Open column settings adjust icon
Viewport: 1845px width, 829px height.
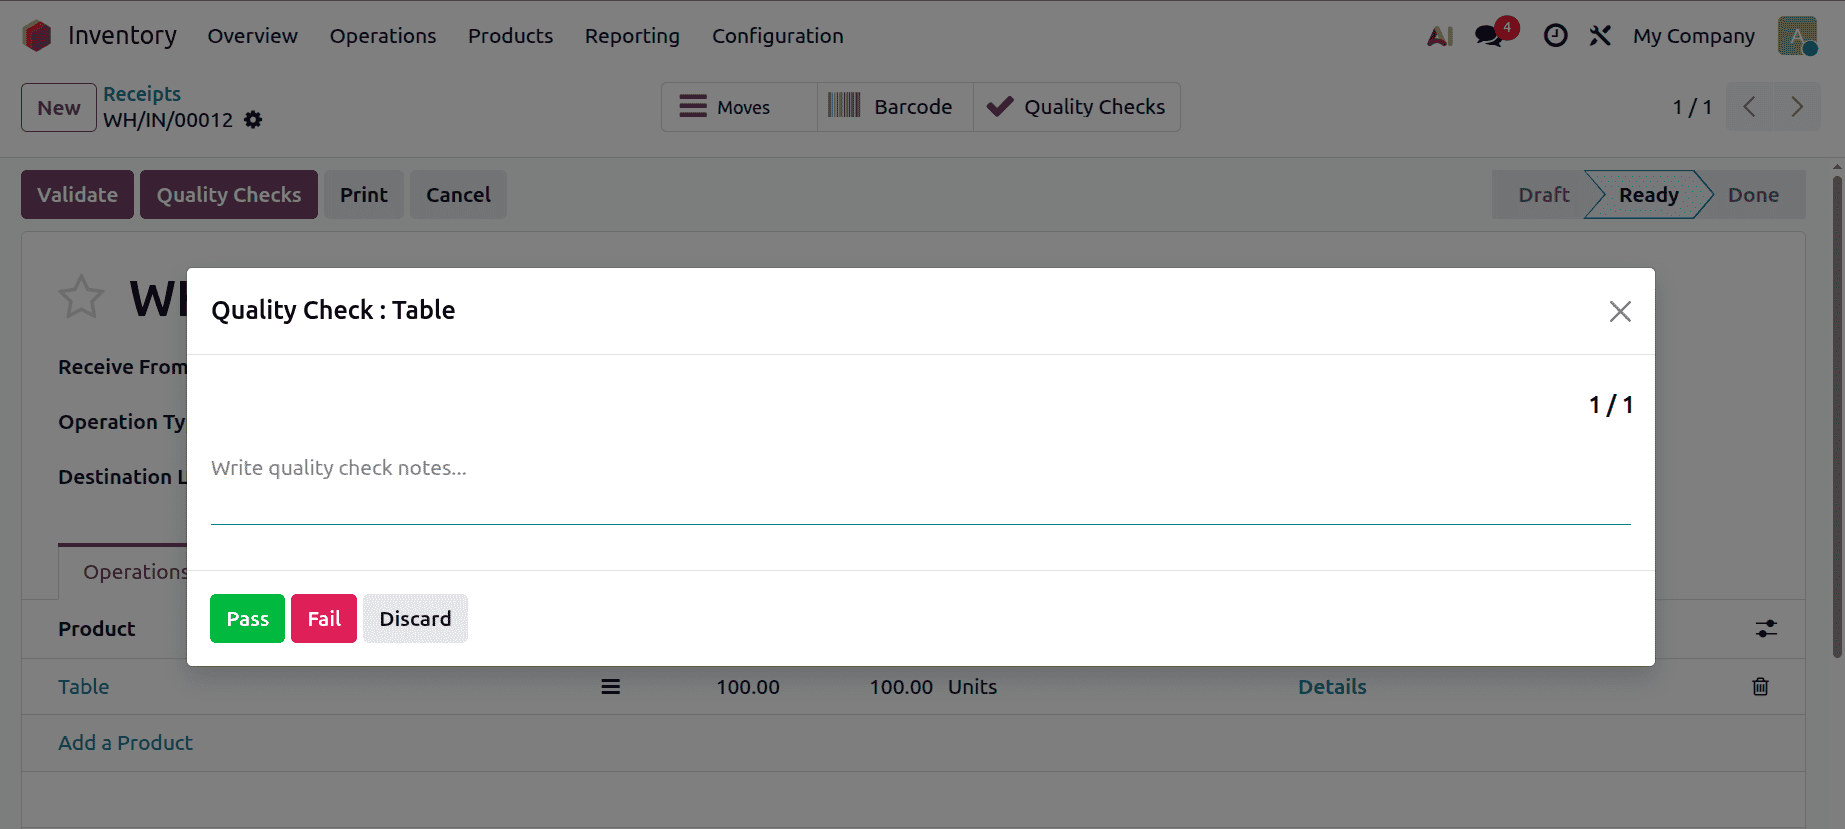click(1766, 629)
